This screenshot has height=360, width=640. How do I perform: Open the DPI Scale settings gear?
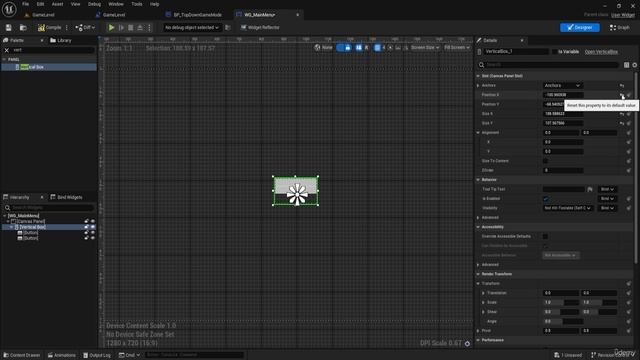pyautogui.click(x=467, y=344)
